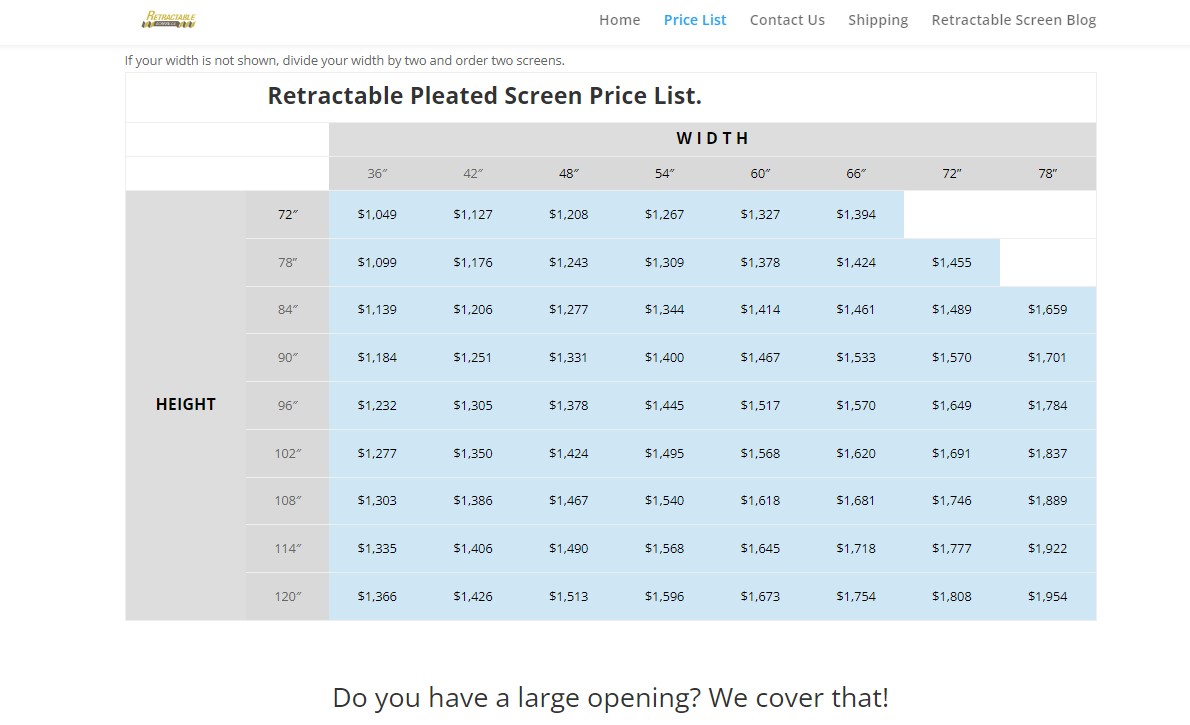Click the $1,366 price cell

coord(377,597)
